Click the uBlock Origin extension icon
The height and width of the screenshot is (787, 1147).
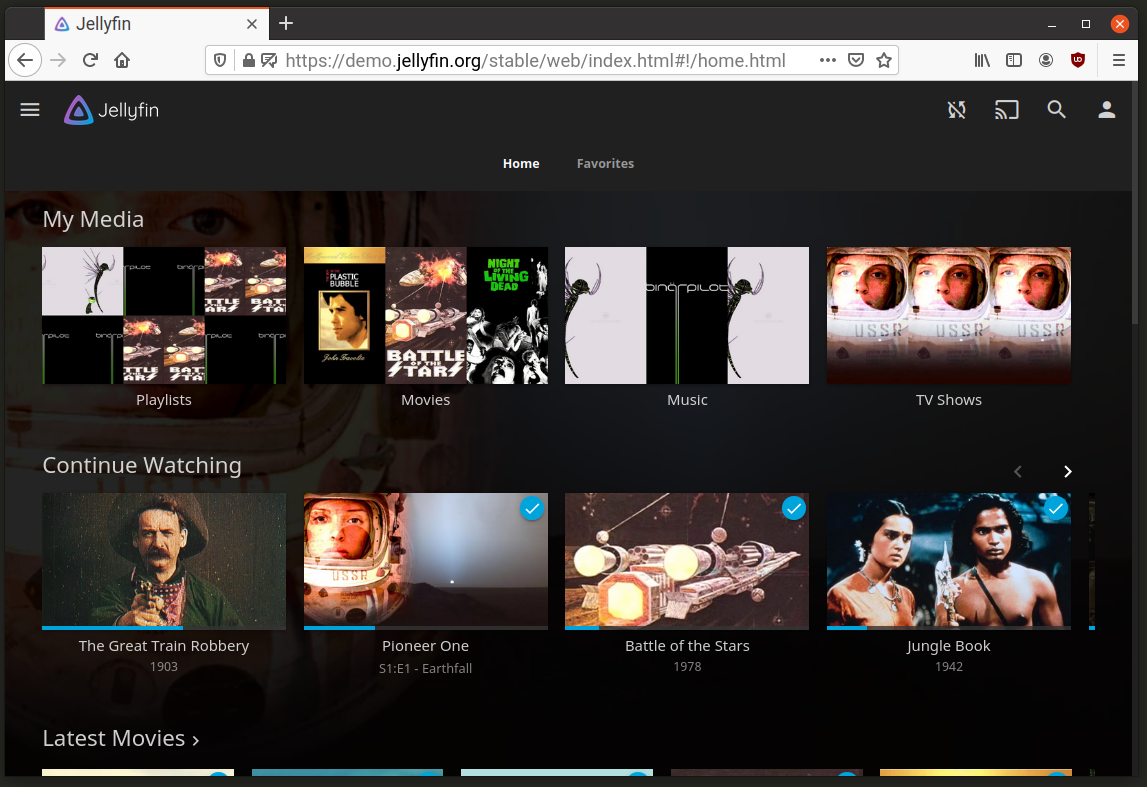(1078, 60)
